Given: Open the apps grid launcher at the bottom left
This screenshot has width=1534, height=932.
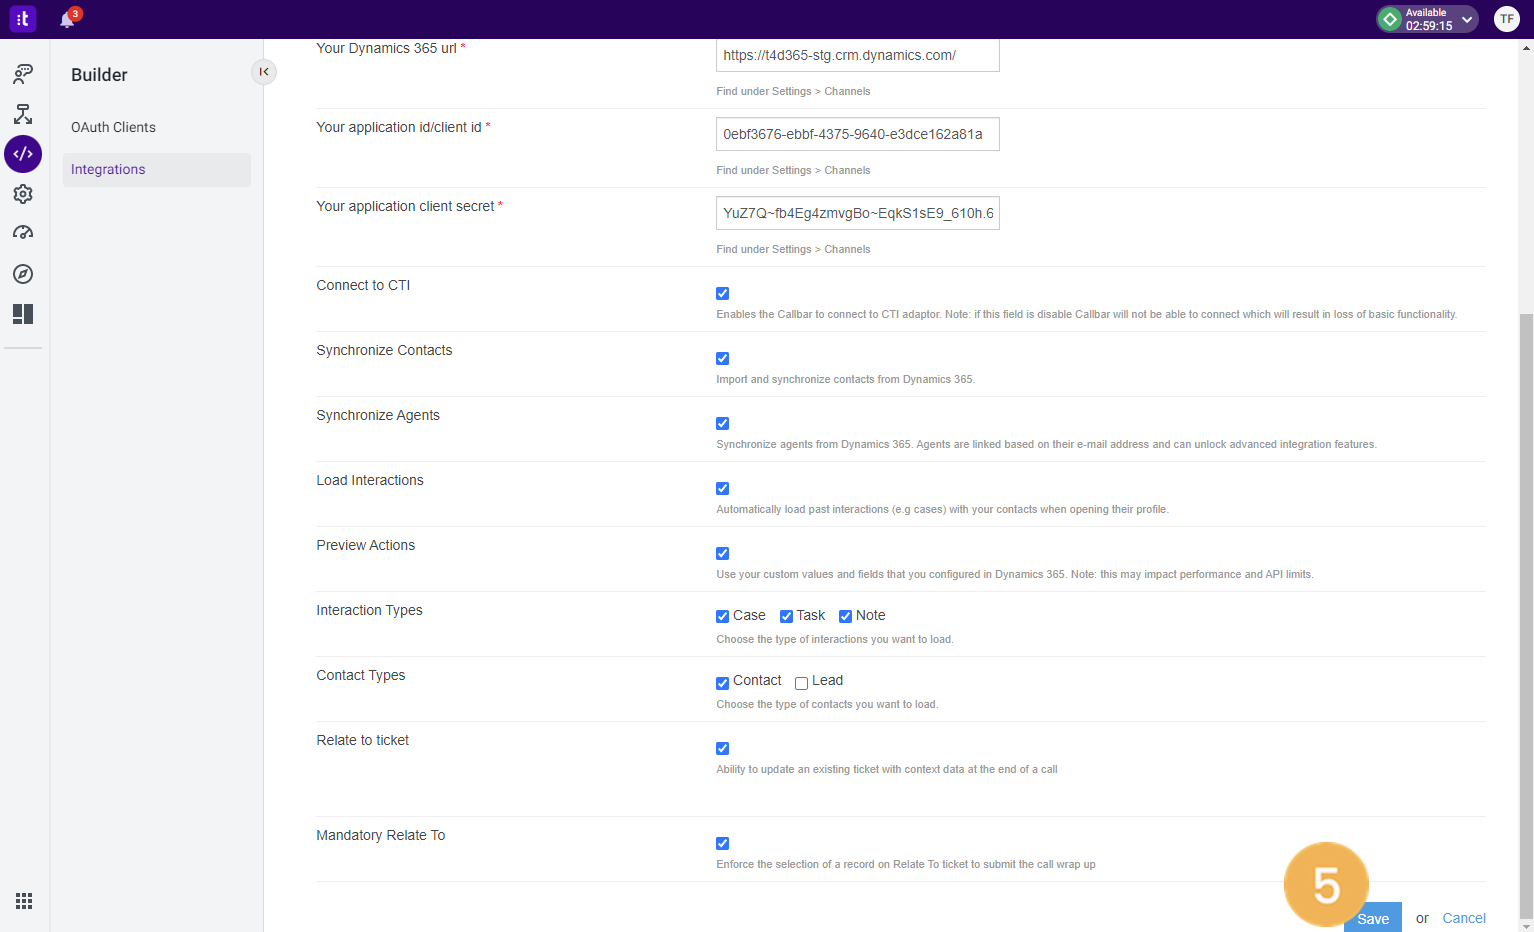Looking at the screenshot, I should (24, 901).
